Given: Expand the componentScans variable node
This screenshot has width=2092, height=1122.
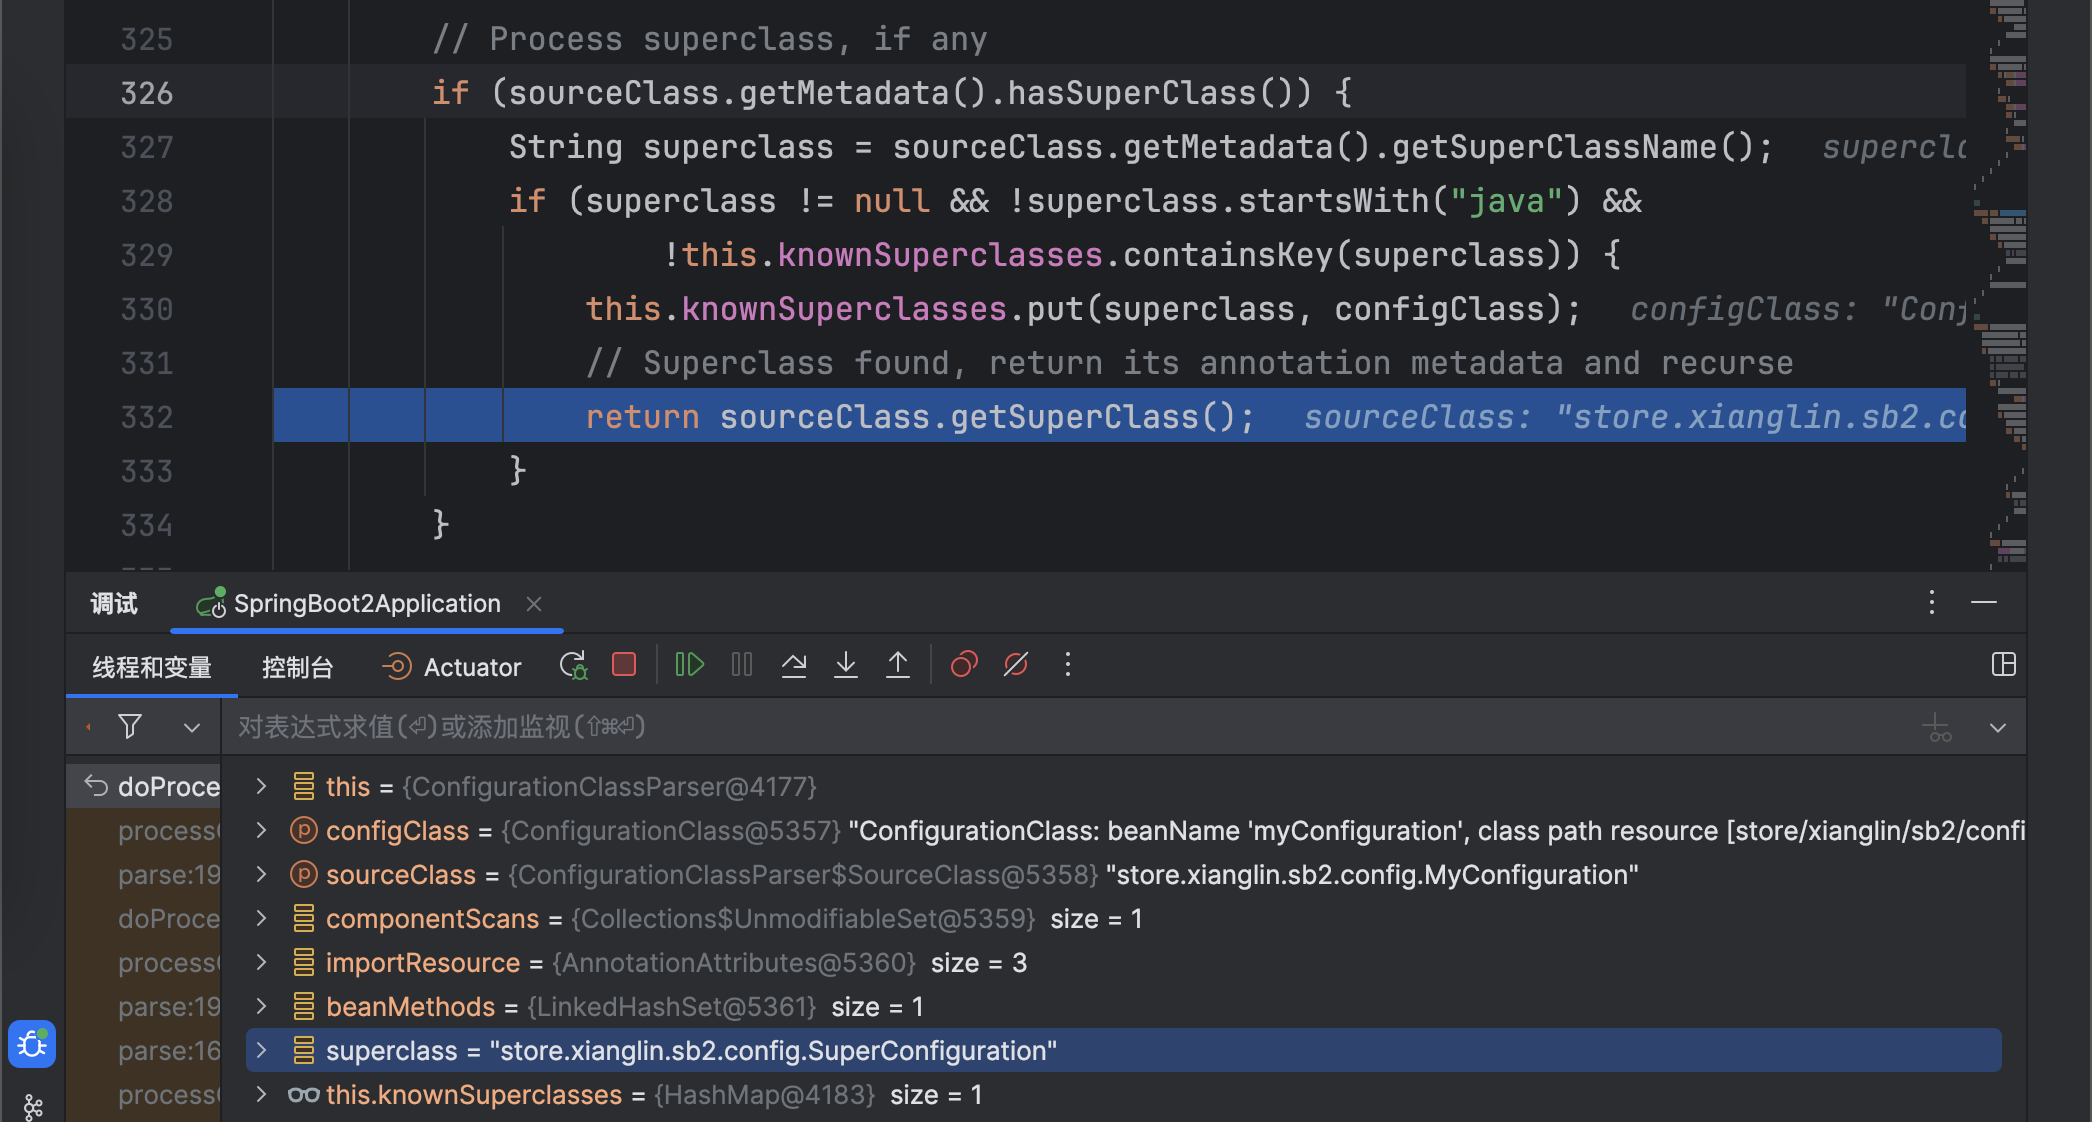Looking at the screenshot, I should 261,918.
